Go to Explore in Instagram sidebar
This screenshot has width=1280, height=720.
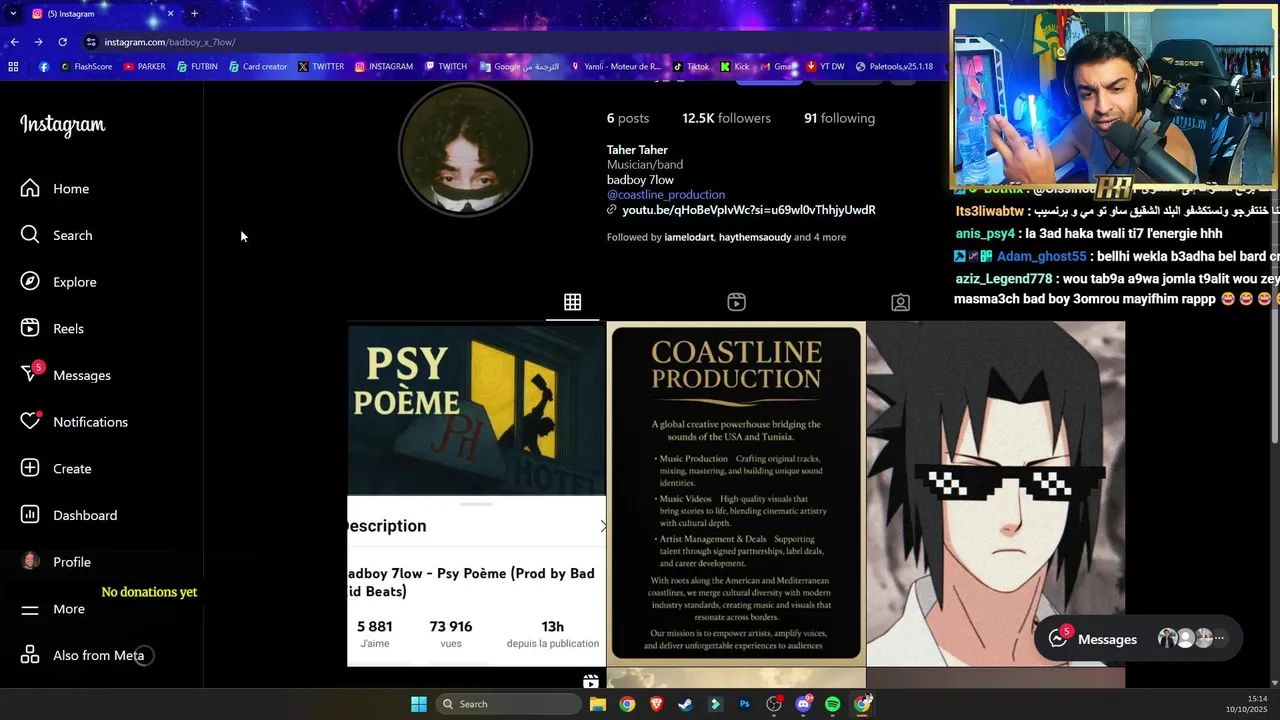pyautogui.click(x=59, y=282)
